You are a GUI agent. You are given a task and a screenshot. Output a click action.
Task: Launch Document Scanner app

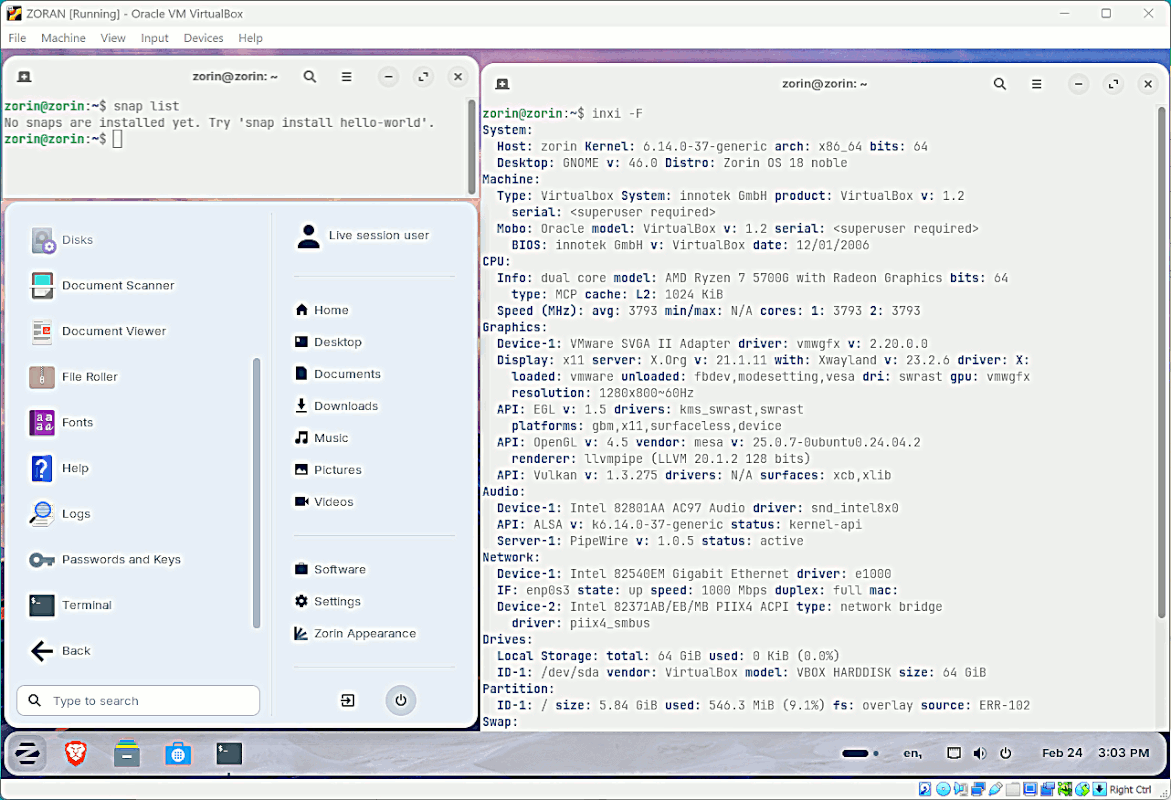tap(102, 285)
